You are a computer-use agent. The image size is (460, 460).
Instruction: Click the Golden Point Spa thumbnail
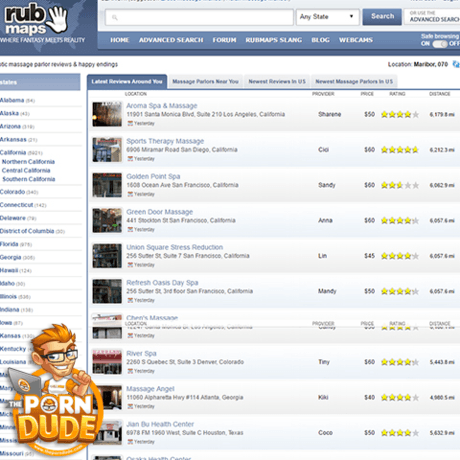pyautogui.click(x=107, y=185)
